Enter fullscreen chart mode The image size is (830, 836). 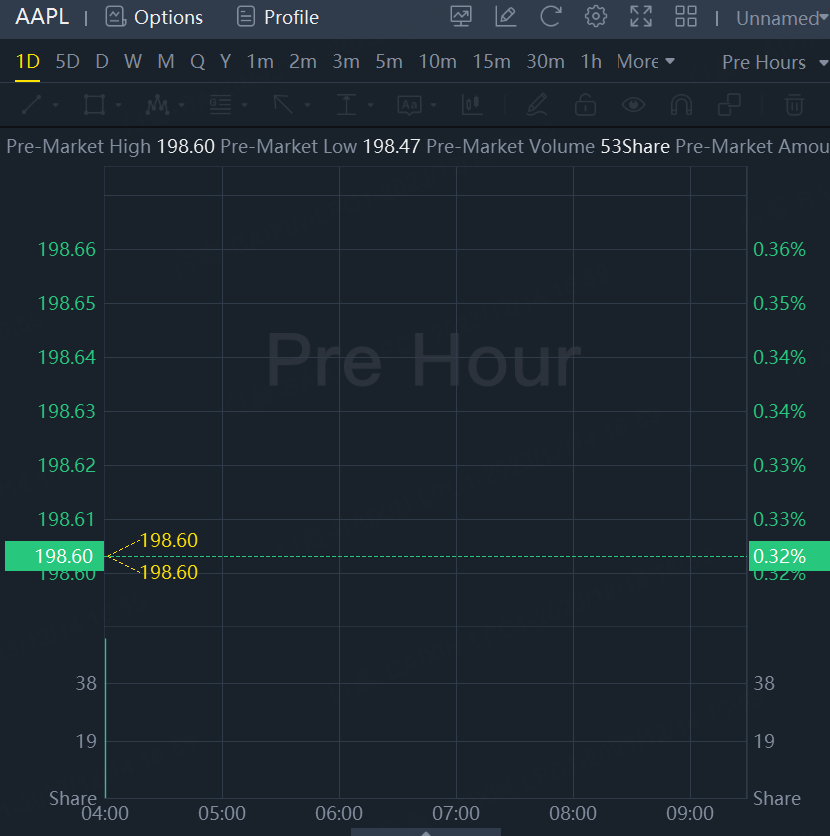[641, 17]
